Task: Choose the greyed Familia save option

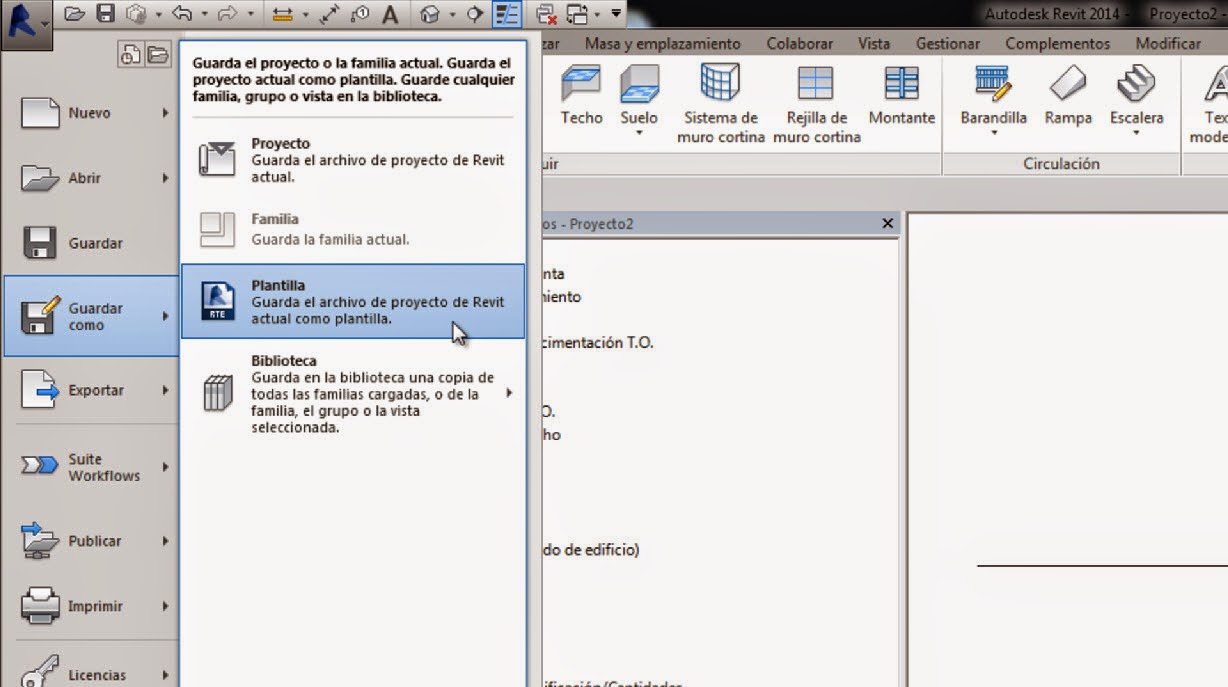Action: 352,229
